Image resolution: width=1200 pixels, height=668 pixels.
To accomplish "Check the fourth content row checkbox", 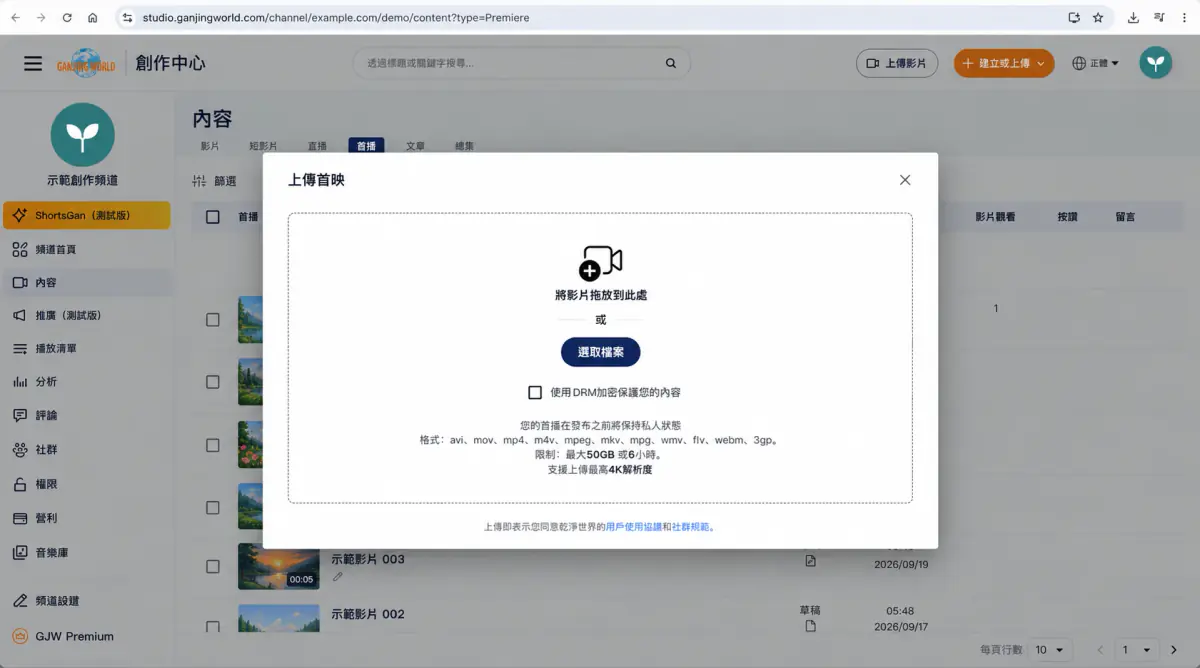I will (212, 507).
